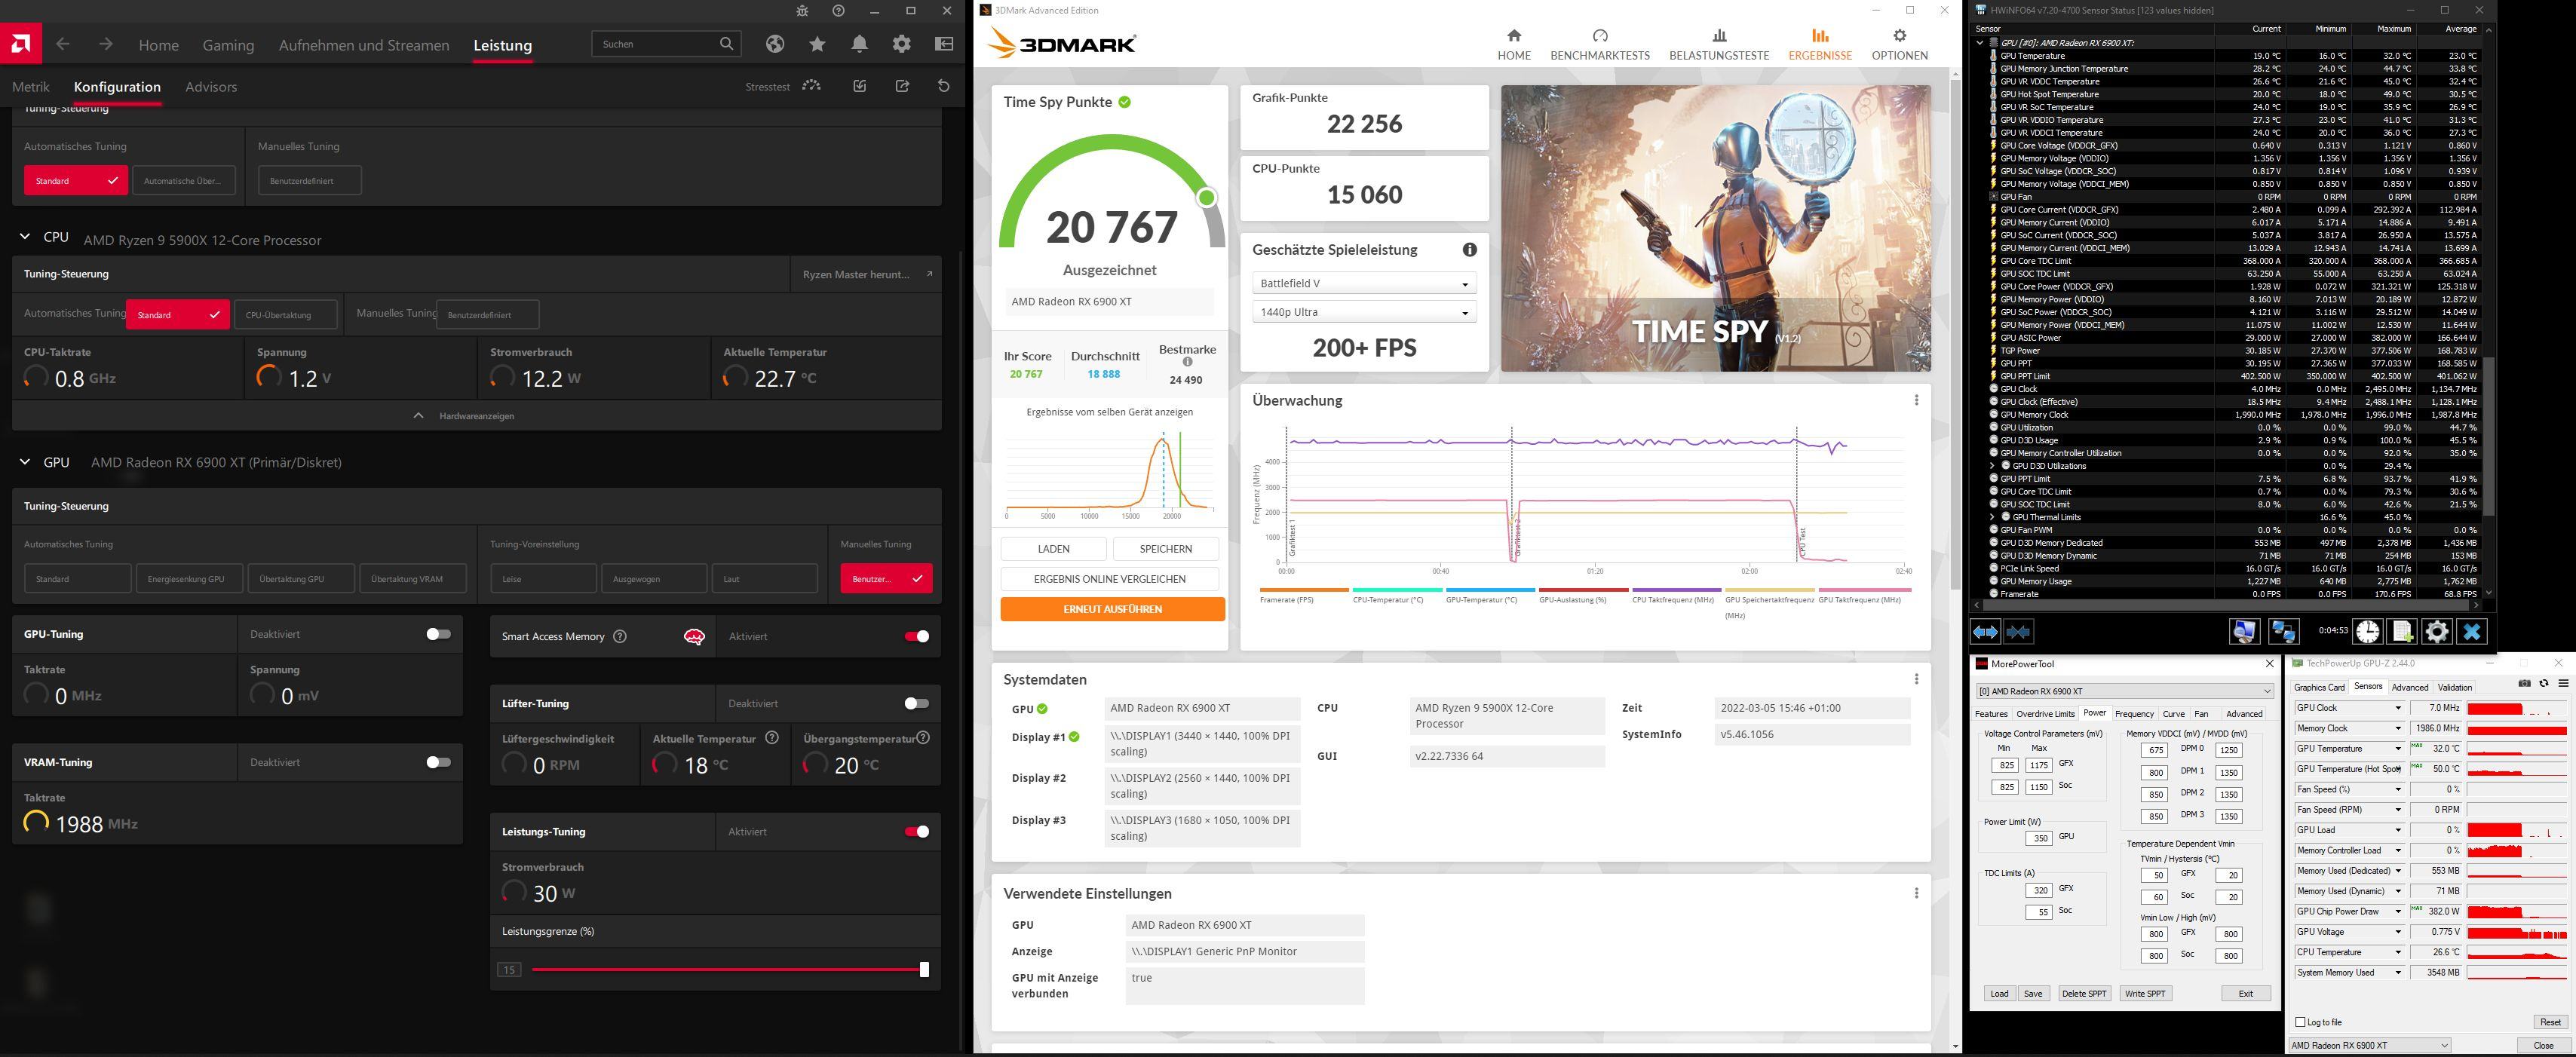Click the forward arrow in AMD Software
The image size is (2576, 1057).
click(106, 44)
